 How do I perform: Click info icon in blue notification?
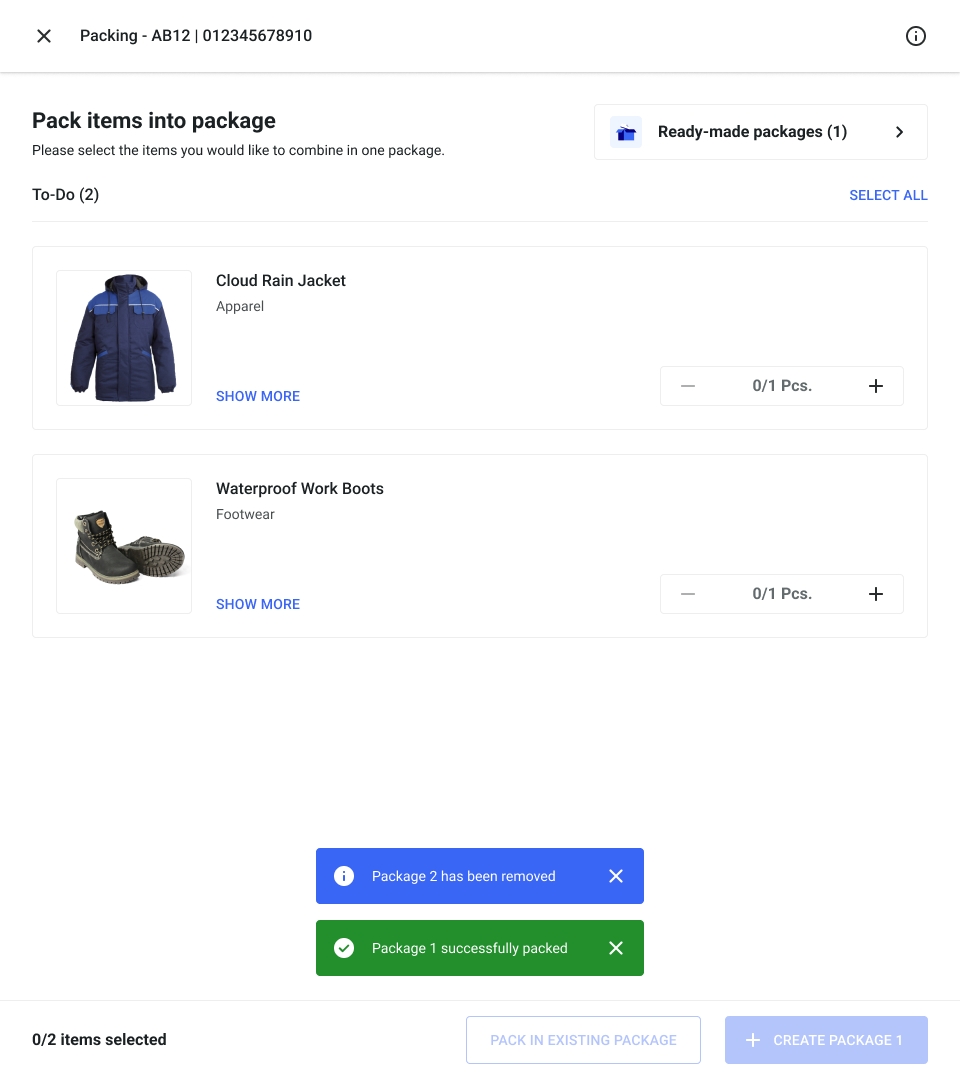tap(344, 876)
